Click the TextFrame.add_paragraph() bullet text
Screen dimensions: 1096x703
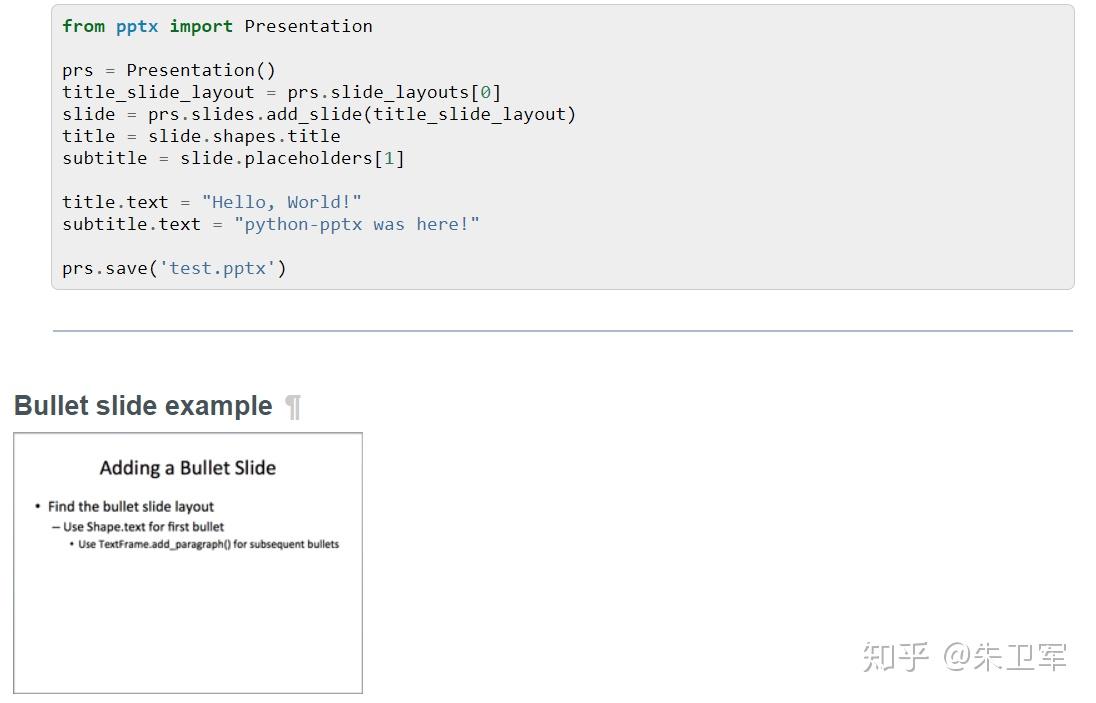click(208, 544)
